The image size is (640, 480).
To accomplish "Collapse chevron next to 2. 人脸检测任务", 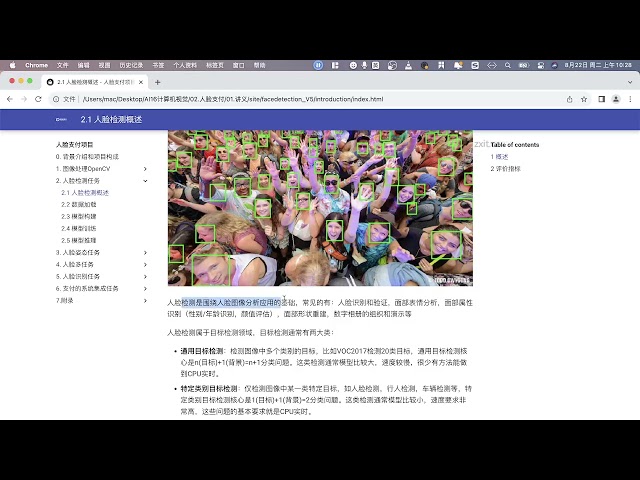I will pyautogui.click(x=145, y=181).
